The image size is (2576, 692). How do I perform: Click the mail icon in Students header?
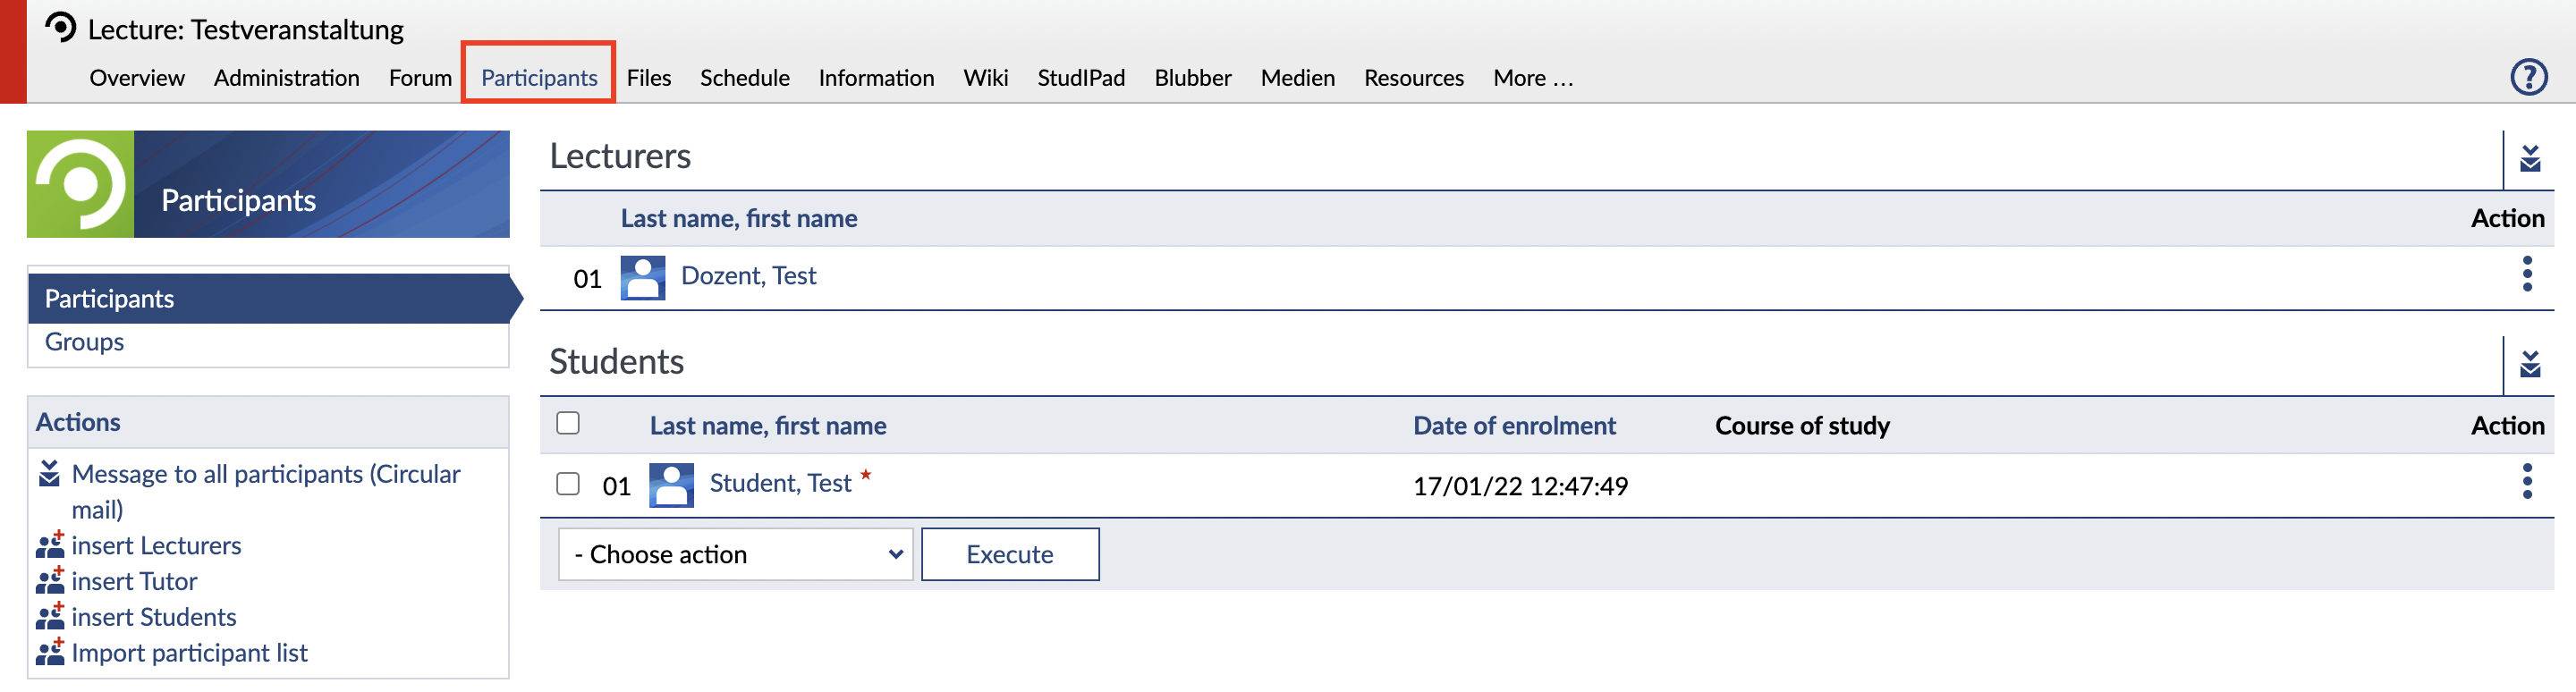[x=2529, y=364]
